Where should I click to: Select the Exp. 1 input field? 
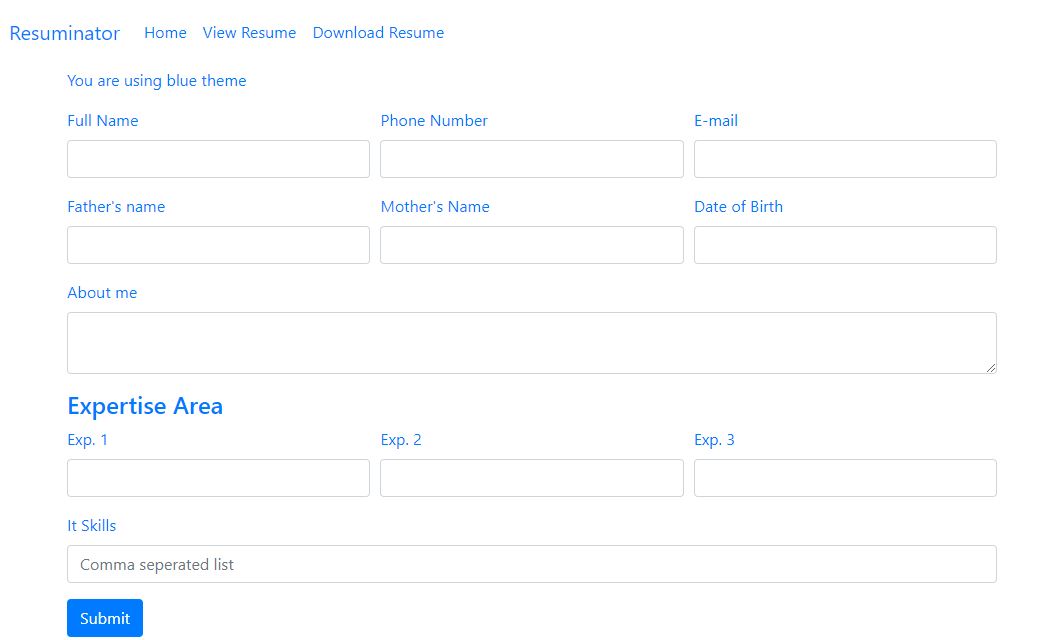[x=218, y=477]
